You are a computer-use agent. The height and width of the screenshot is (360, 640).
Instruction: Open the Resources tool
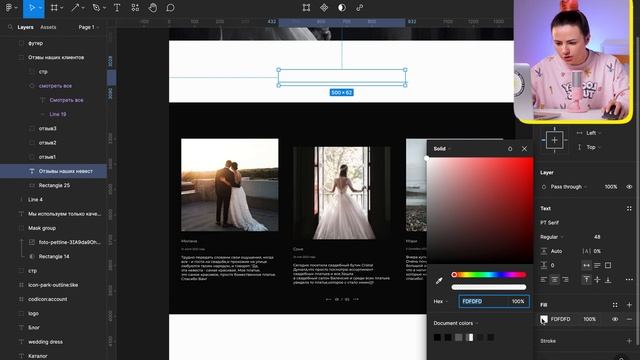pos(135,8)
